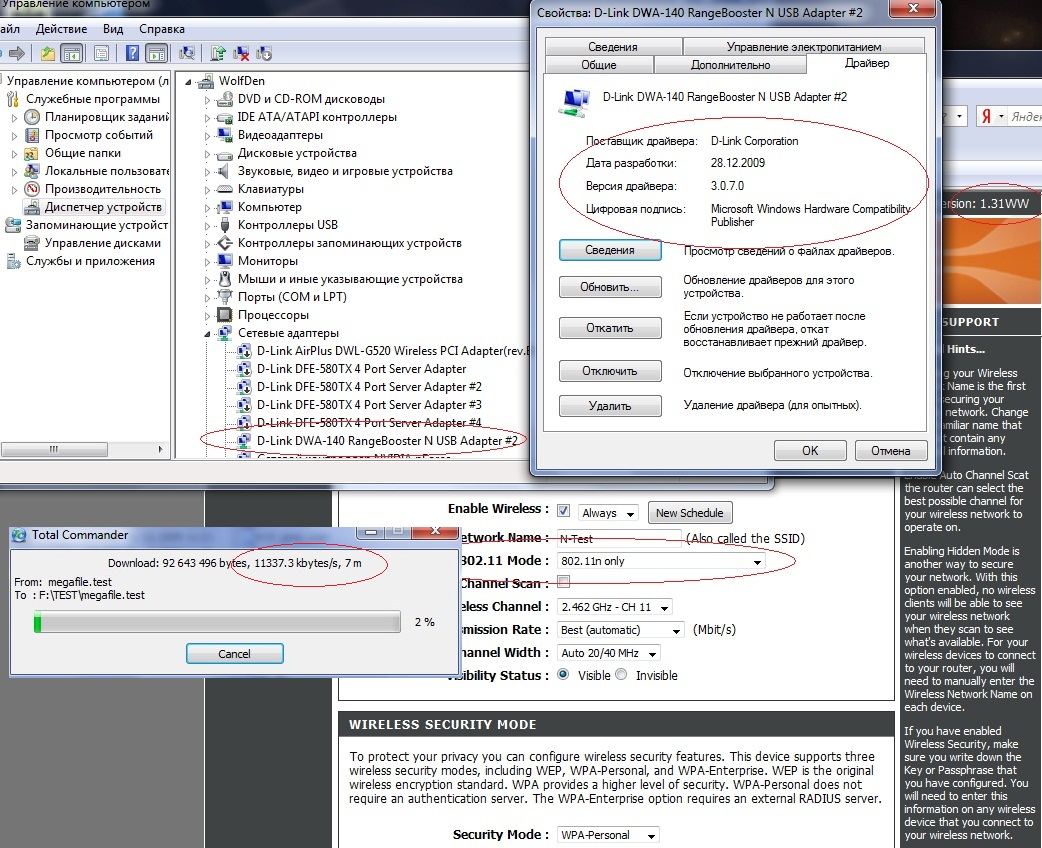Image resolution: width=1042 pixels, height=848 pixels.
Task: Open the Вид menu
Action: 113,29
